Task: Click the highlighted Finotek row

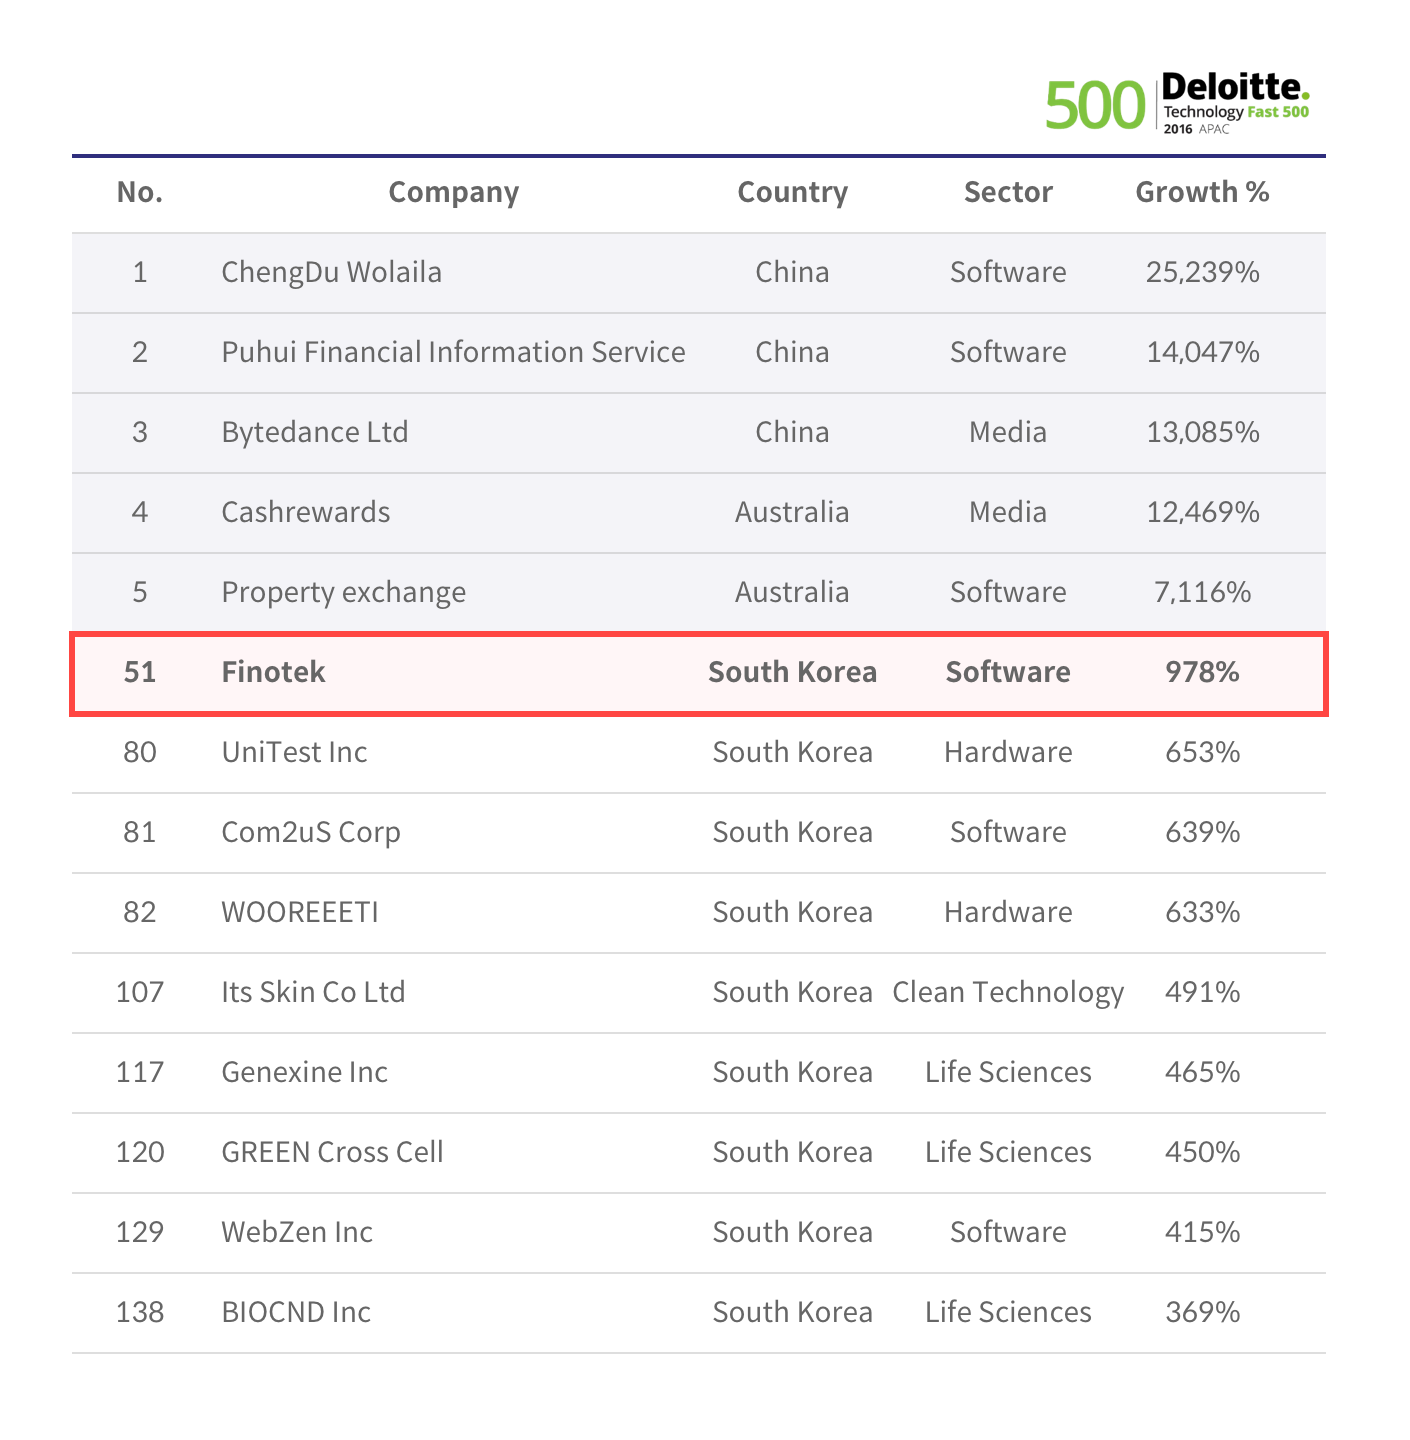Action: [699, 673]
